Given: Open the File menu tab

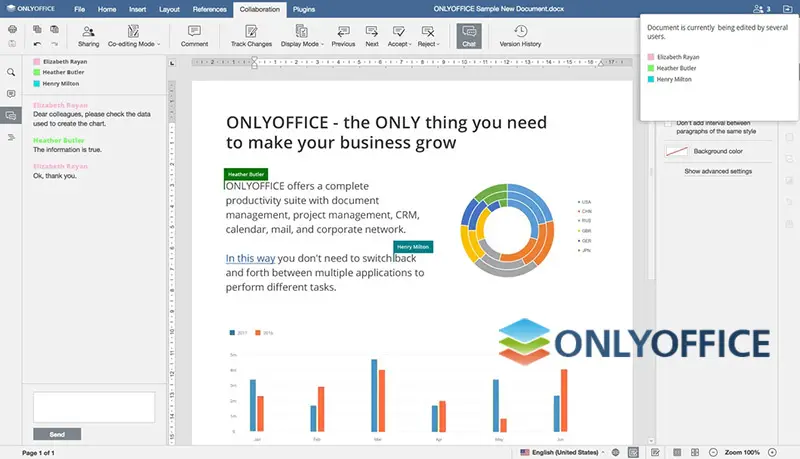Looking at the screenshot, I should pos(80,9).
